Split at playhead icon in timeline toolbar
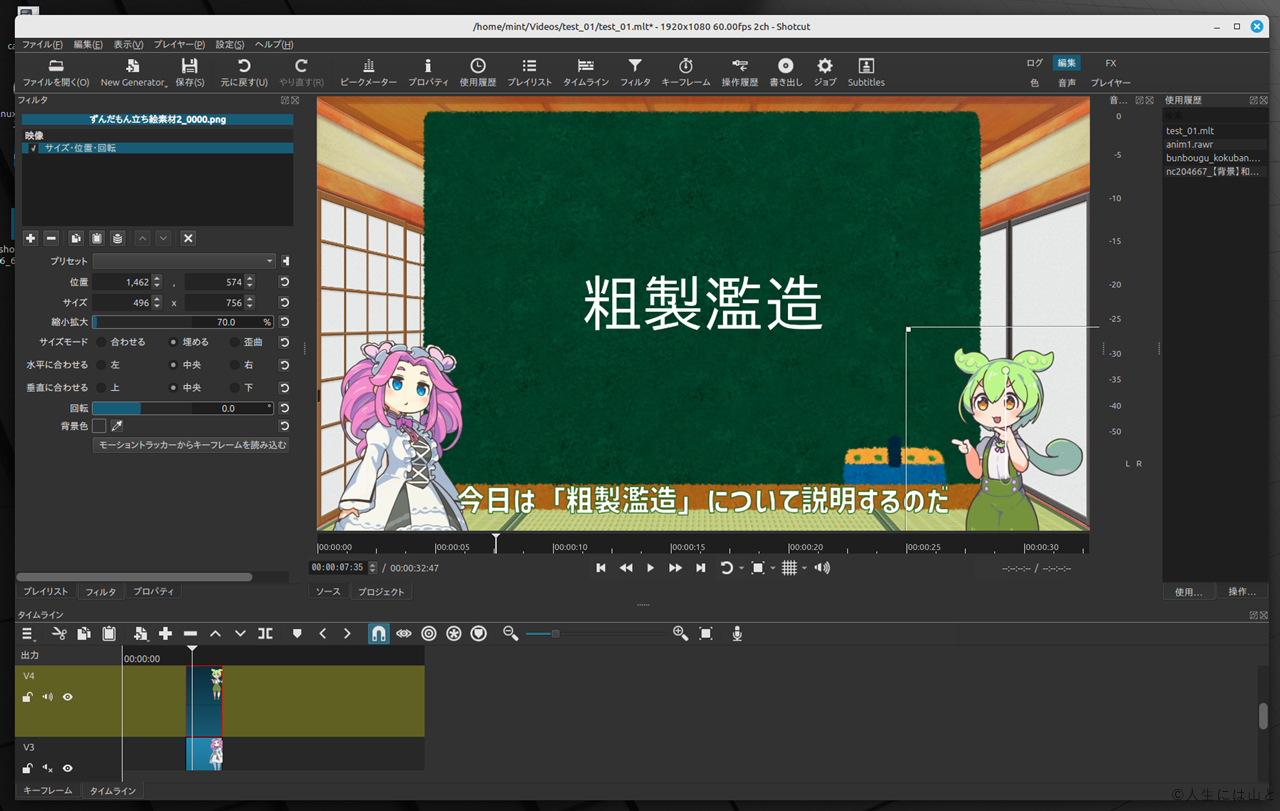The width and height of the screenshot is (1280, 811). pos(265,633)
